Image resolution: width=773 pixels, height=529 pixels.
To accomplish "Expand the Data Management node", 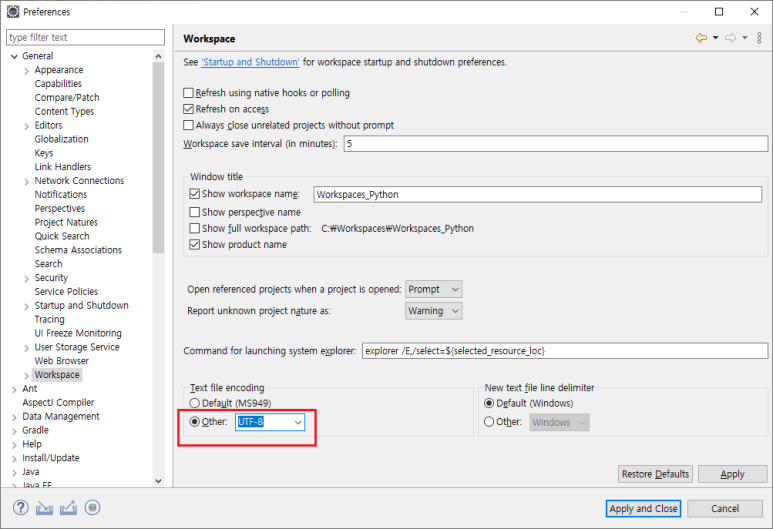I will (14, 417).
